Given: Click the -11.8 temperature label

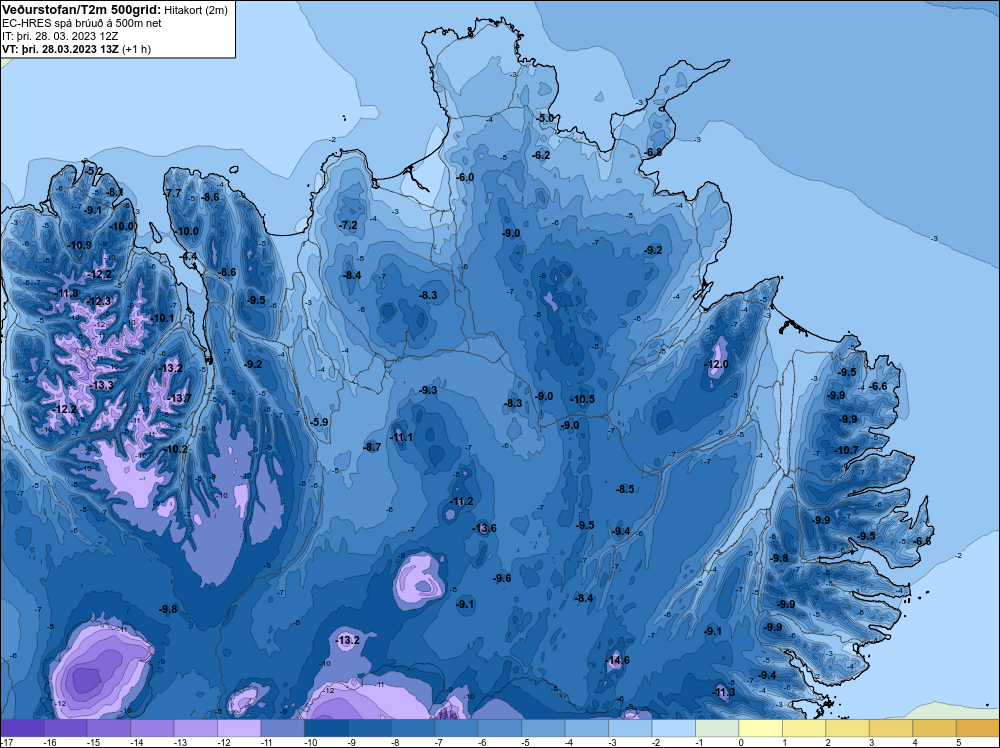Looking at the screenshot, I should 67,293.
